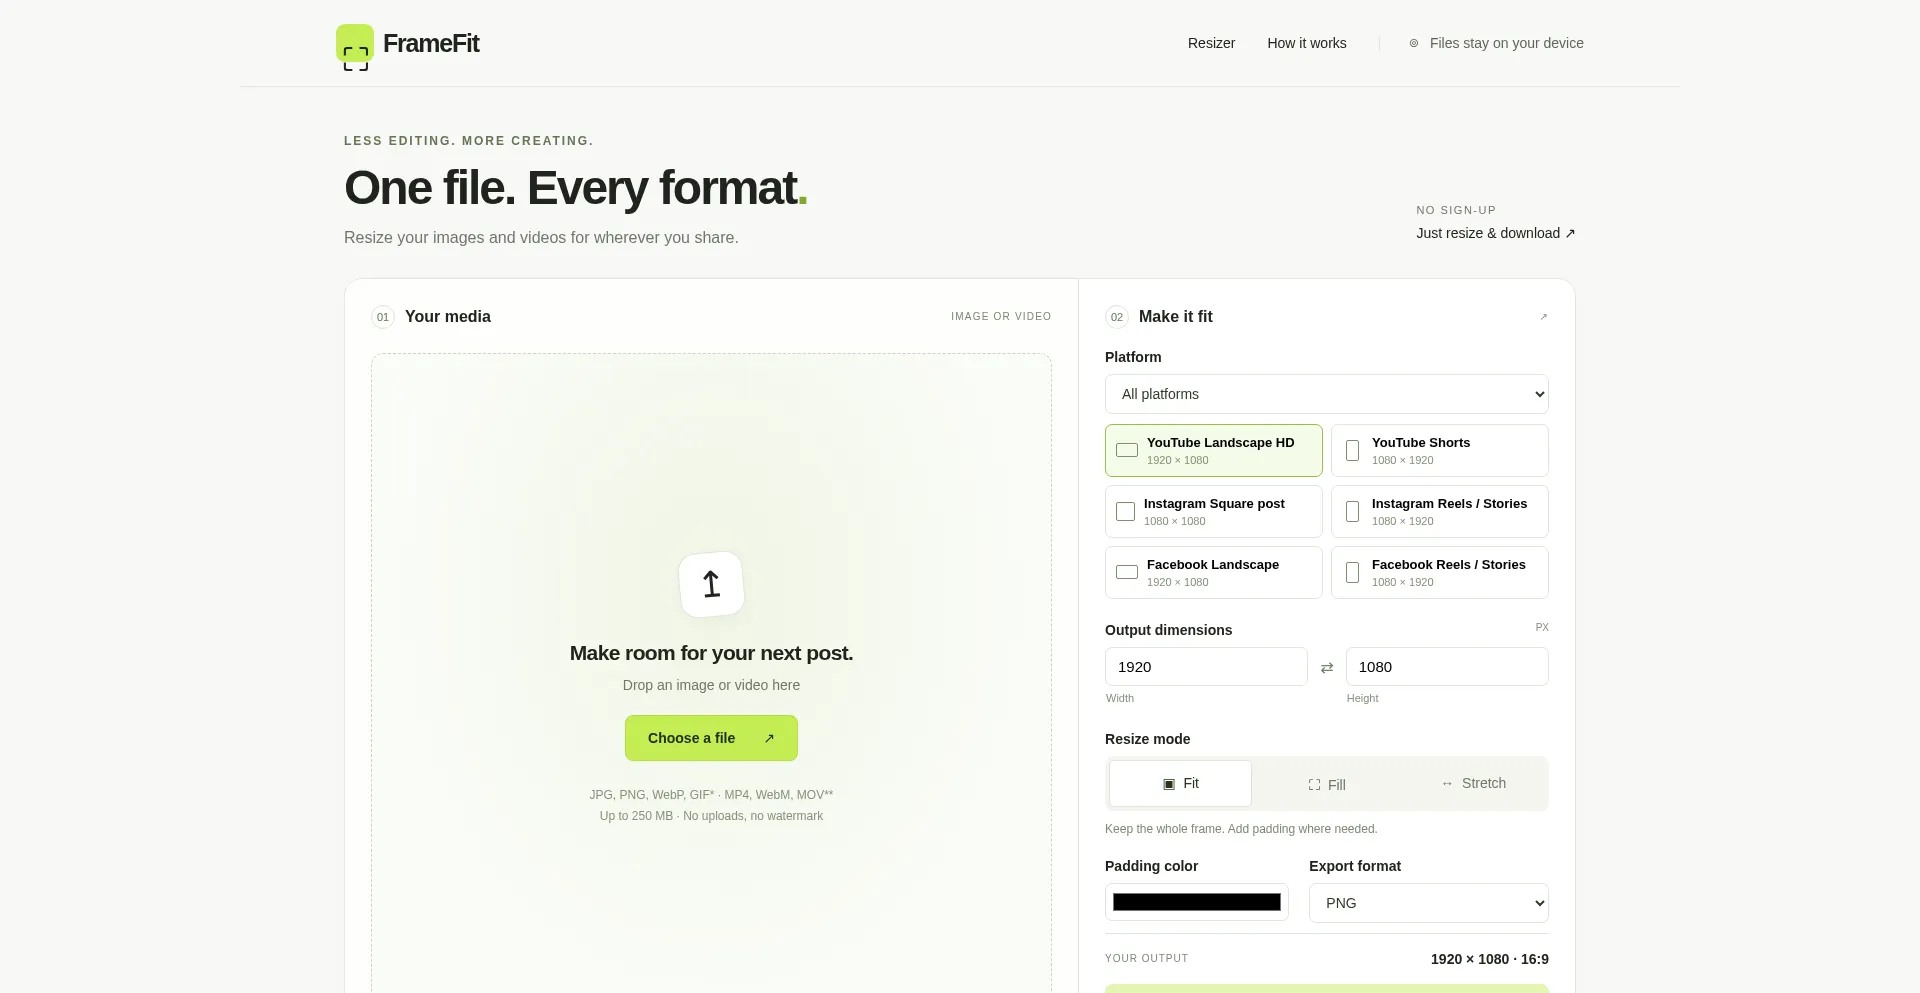The width and height of the screenshot is (1920, 993).
Task: Click the Height input showing 1080
Action: (x=1447, y=667)
